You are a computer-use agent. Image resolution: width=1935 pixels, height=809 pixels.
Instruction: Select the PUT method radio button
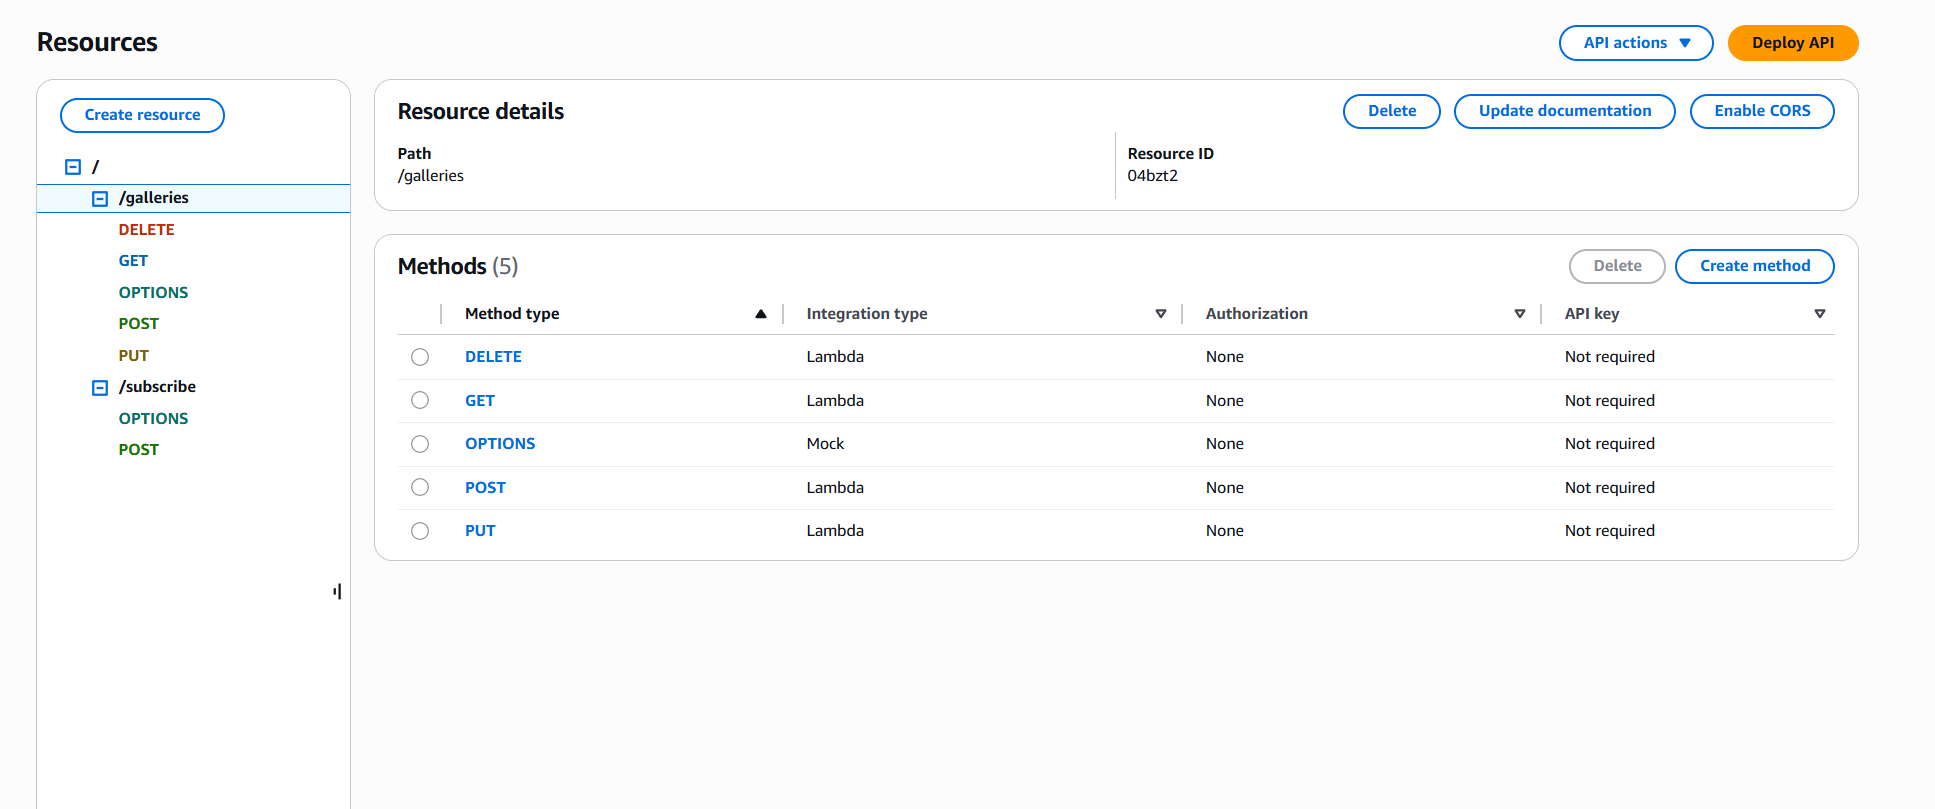[x=420, y=531]
